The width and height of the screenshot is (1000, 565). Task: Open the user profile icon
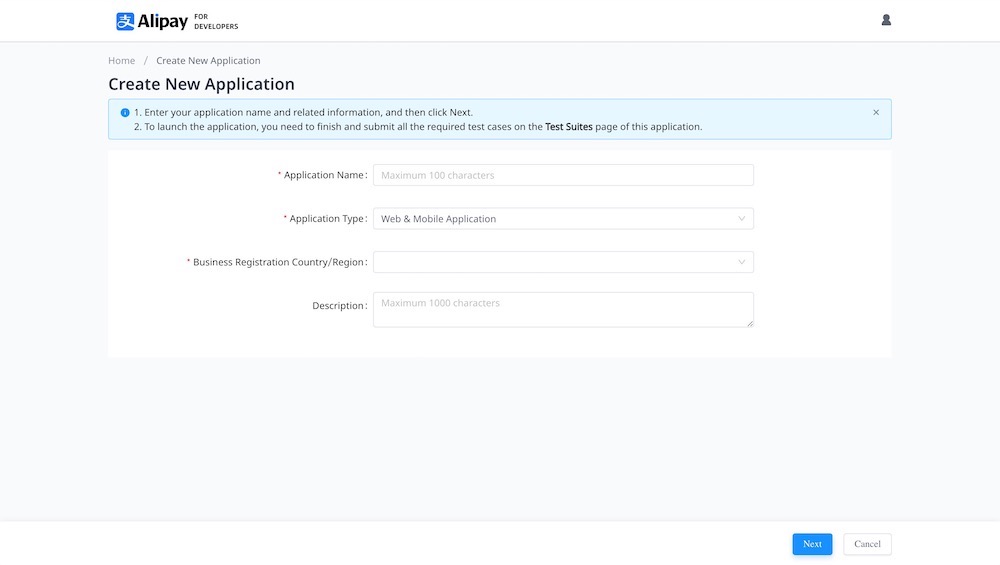(x=886, y=20)
